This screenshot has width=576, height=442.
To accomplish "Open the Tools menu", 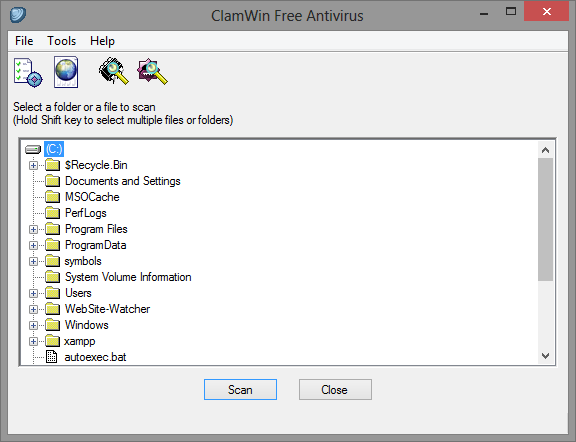I will pyautogui.click(x=61, y=41).
